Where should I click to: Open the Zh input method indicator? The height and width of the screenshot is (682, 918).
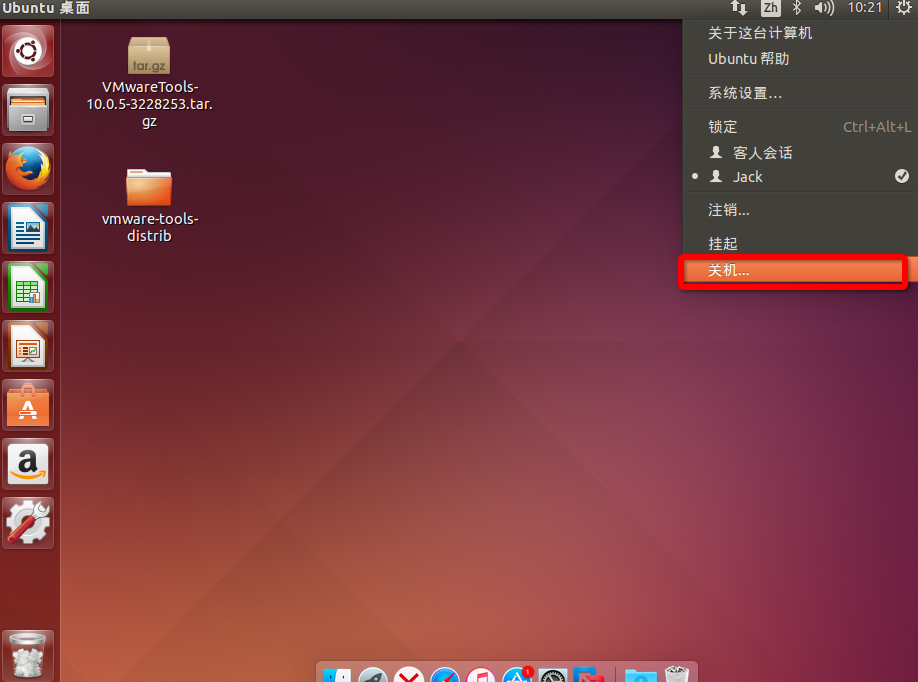770,8
